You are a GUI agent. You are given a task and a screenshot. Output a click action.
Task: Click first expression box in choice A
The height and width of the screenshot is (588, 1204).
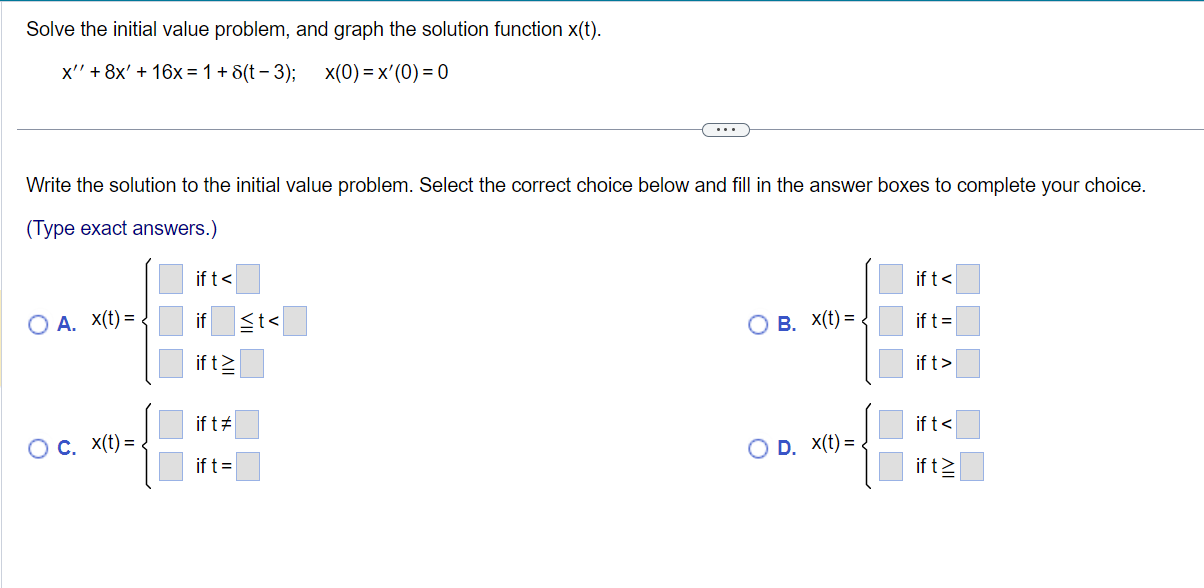pyautogui.click(x=171, y=278)
